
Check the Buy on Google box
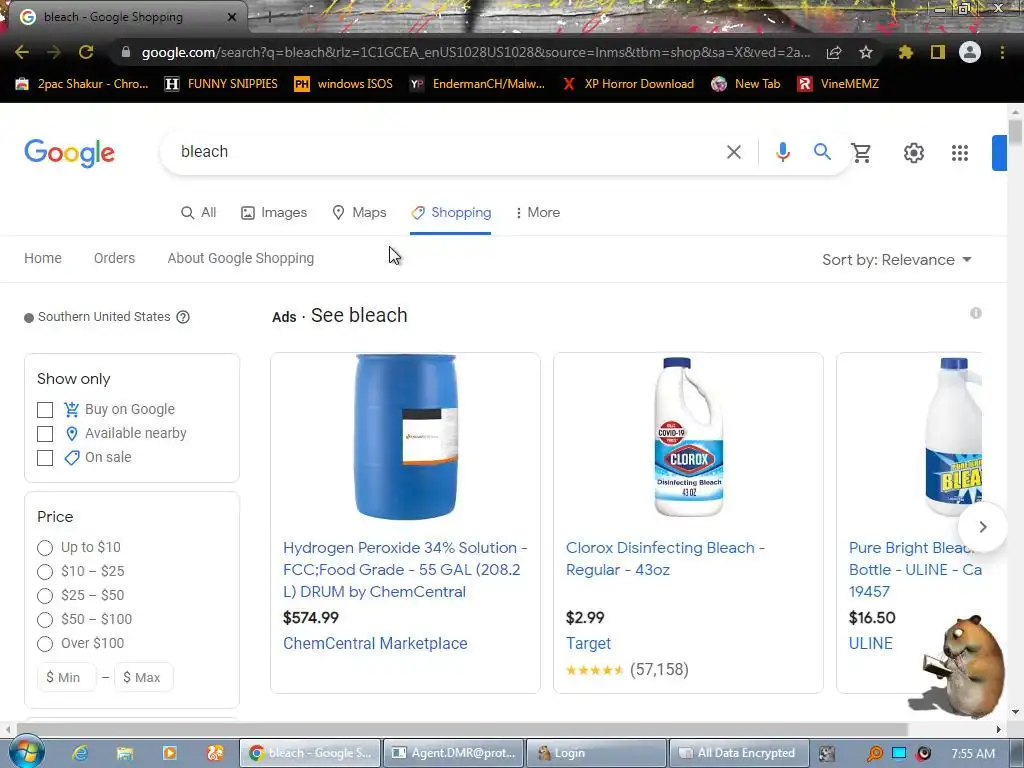(45, 410)
